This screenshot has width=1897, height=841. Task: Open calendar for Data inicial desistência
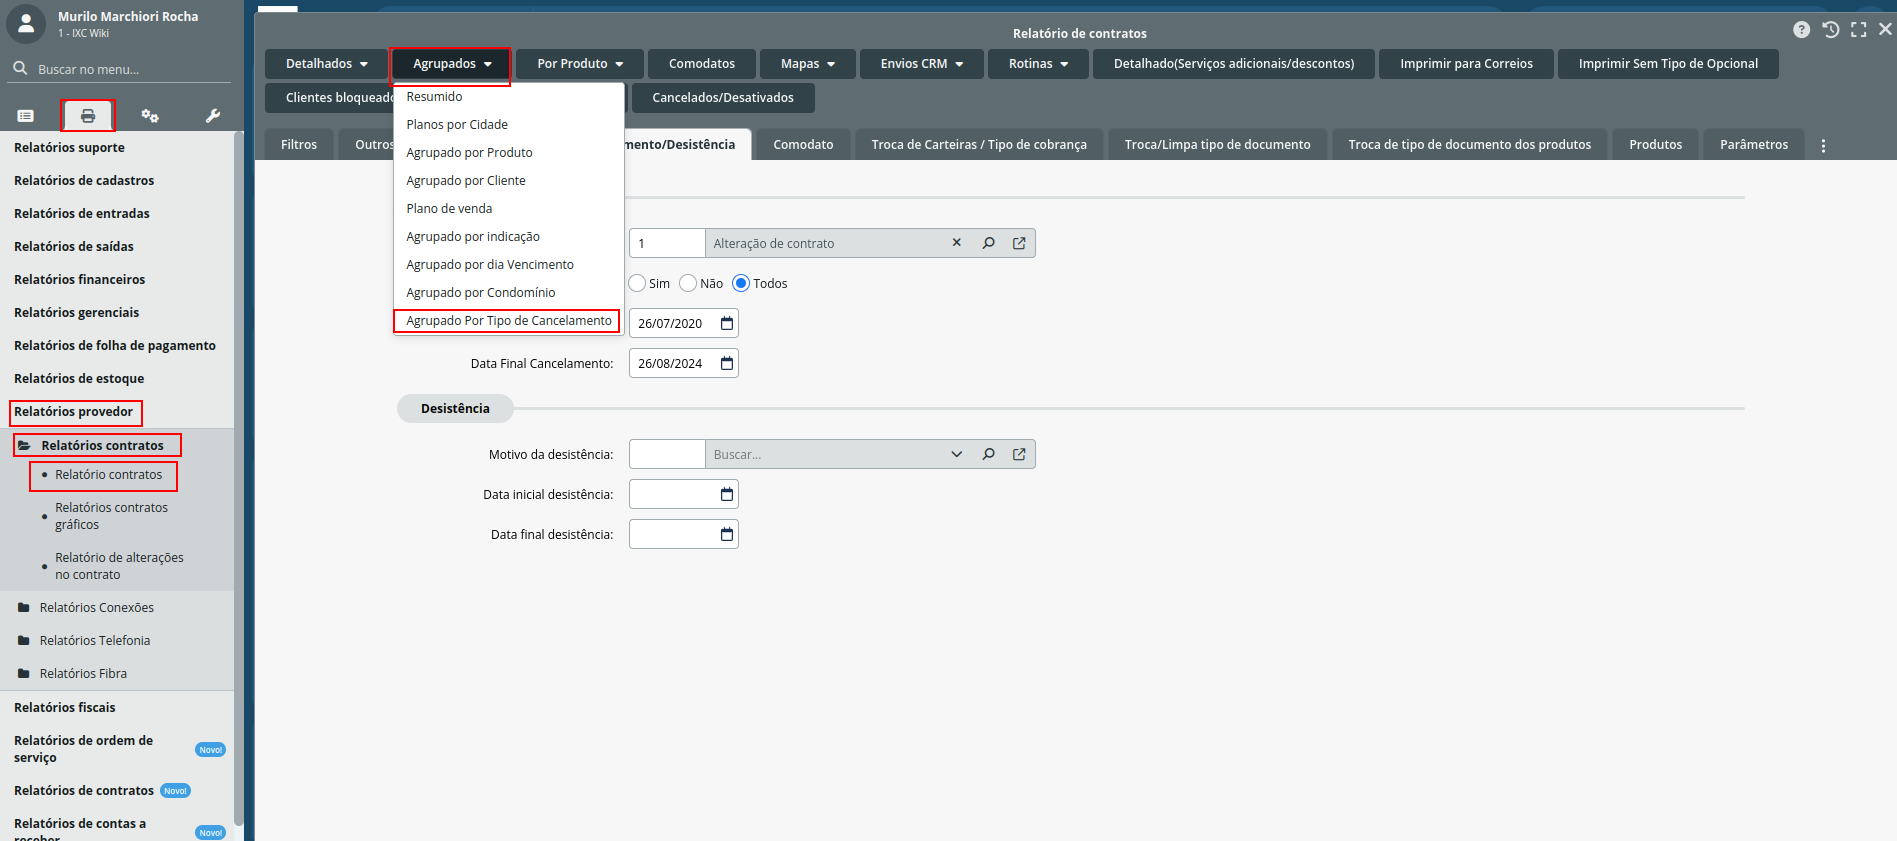click(727, 494)
